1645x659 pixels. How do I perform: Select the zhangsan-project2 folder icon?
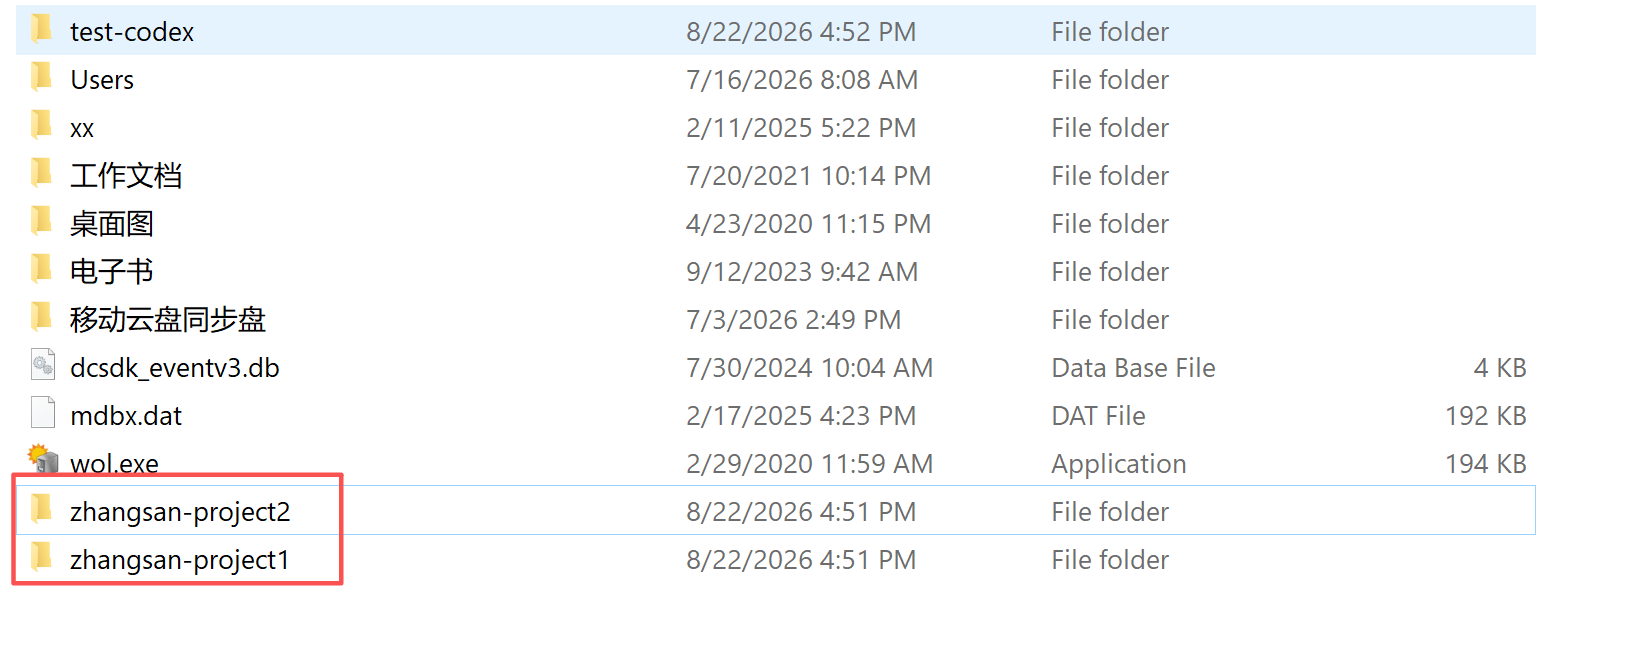click(42, 509)
